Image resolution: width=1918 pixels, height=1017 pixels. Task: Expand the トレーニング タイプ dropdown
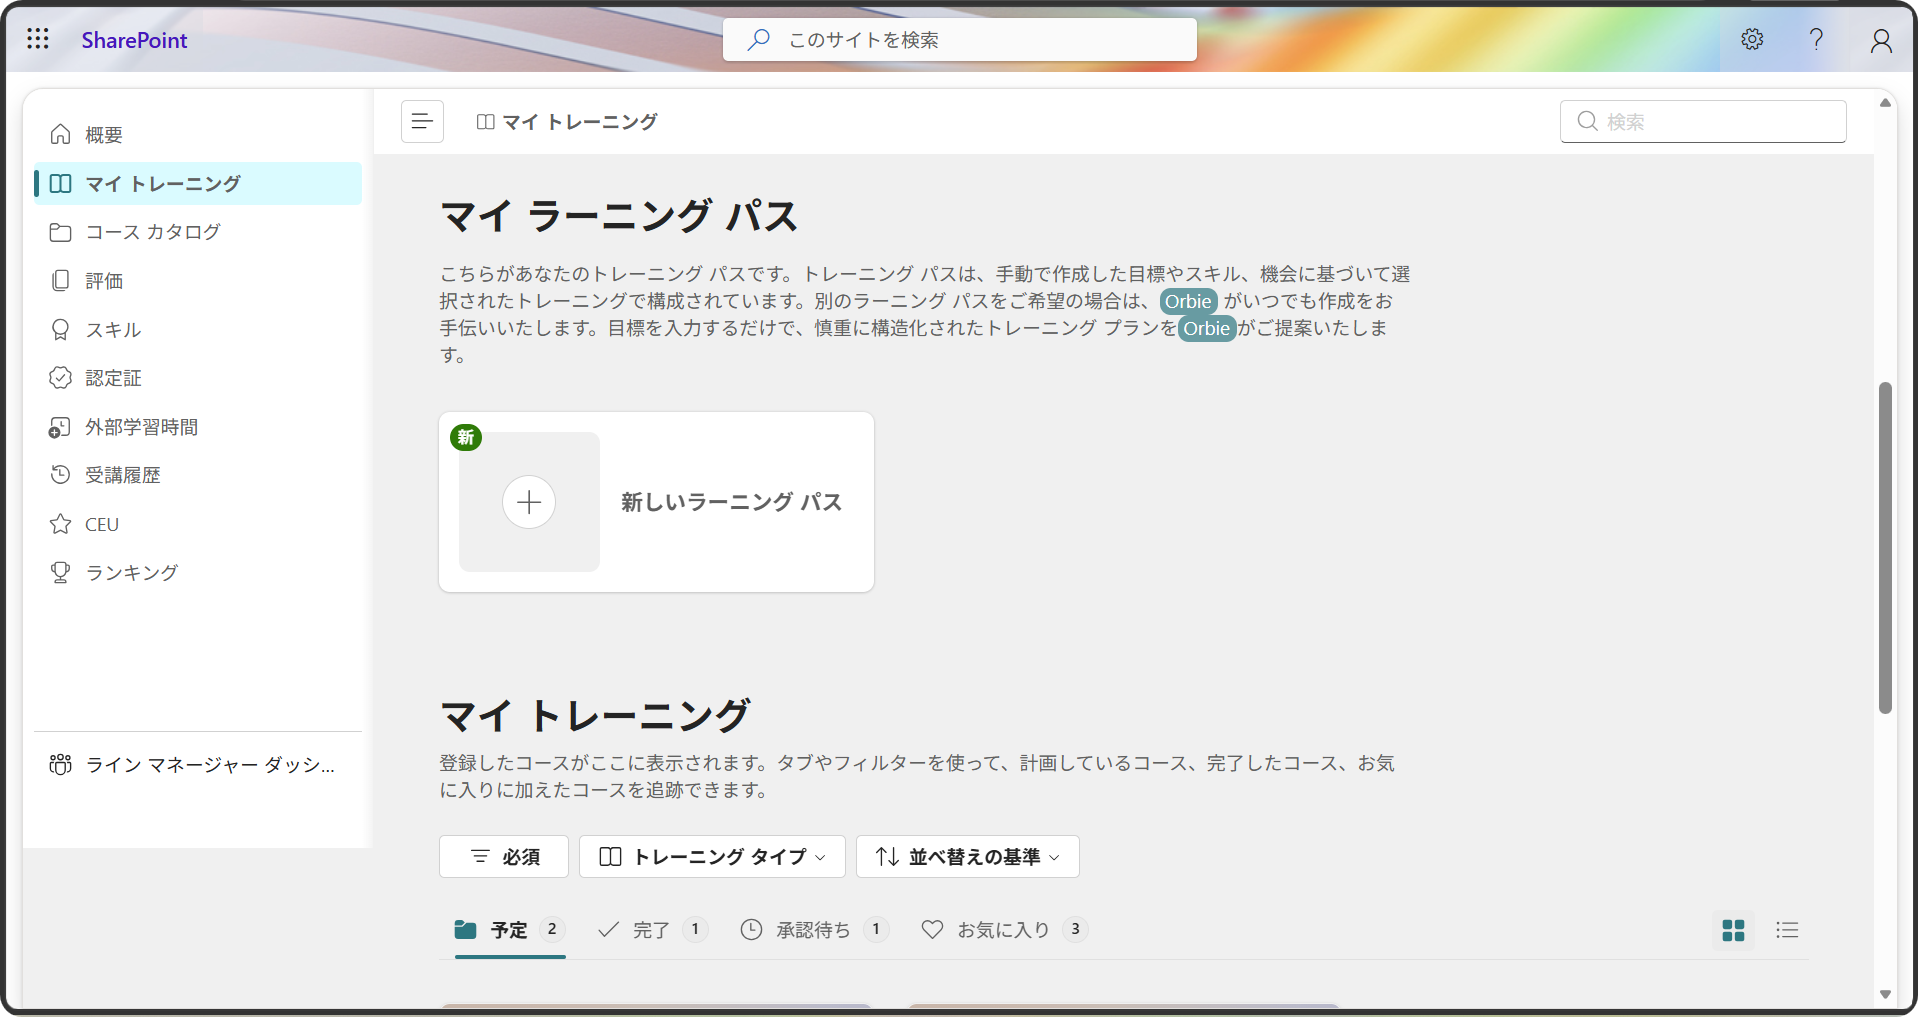point(712,857)
